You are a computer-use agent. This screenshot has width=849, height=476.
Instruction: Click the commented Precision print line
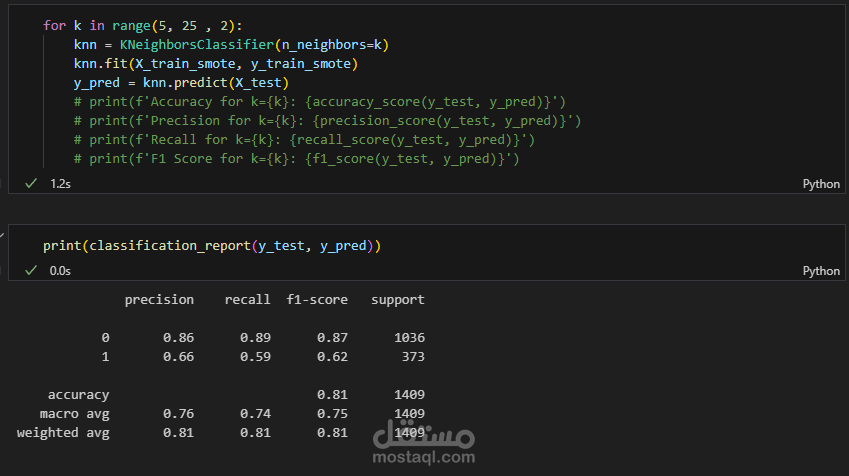[328, 120]
